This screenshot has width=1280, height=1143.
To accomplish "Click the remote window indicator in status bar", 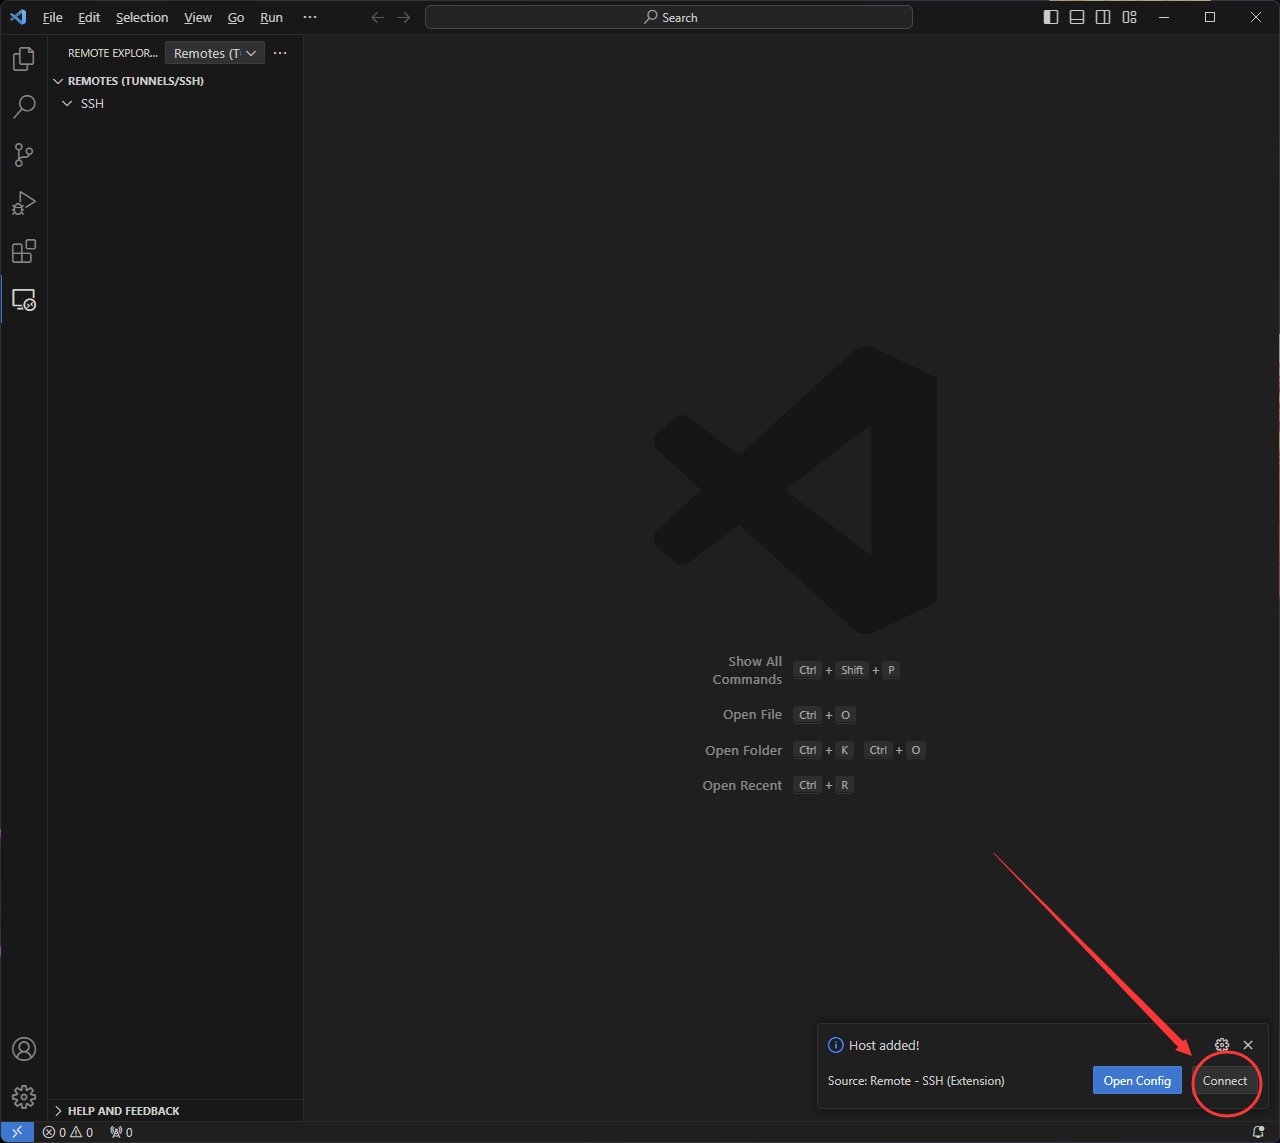I will tap(17, 1132).
